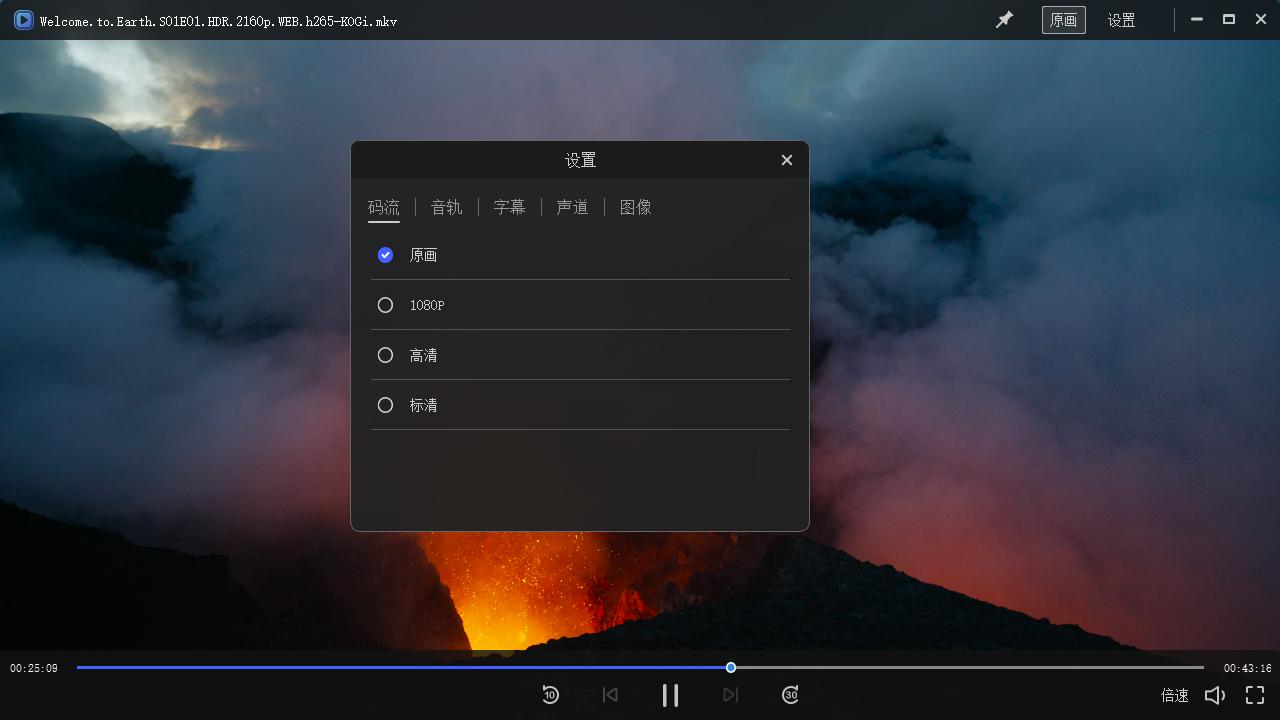Open the 图像 settings tab

click(636, 207)
